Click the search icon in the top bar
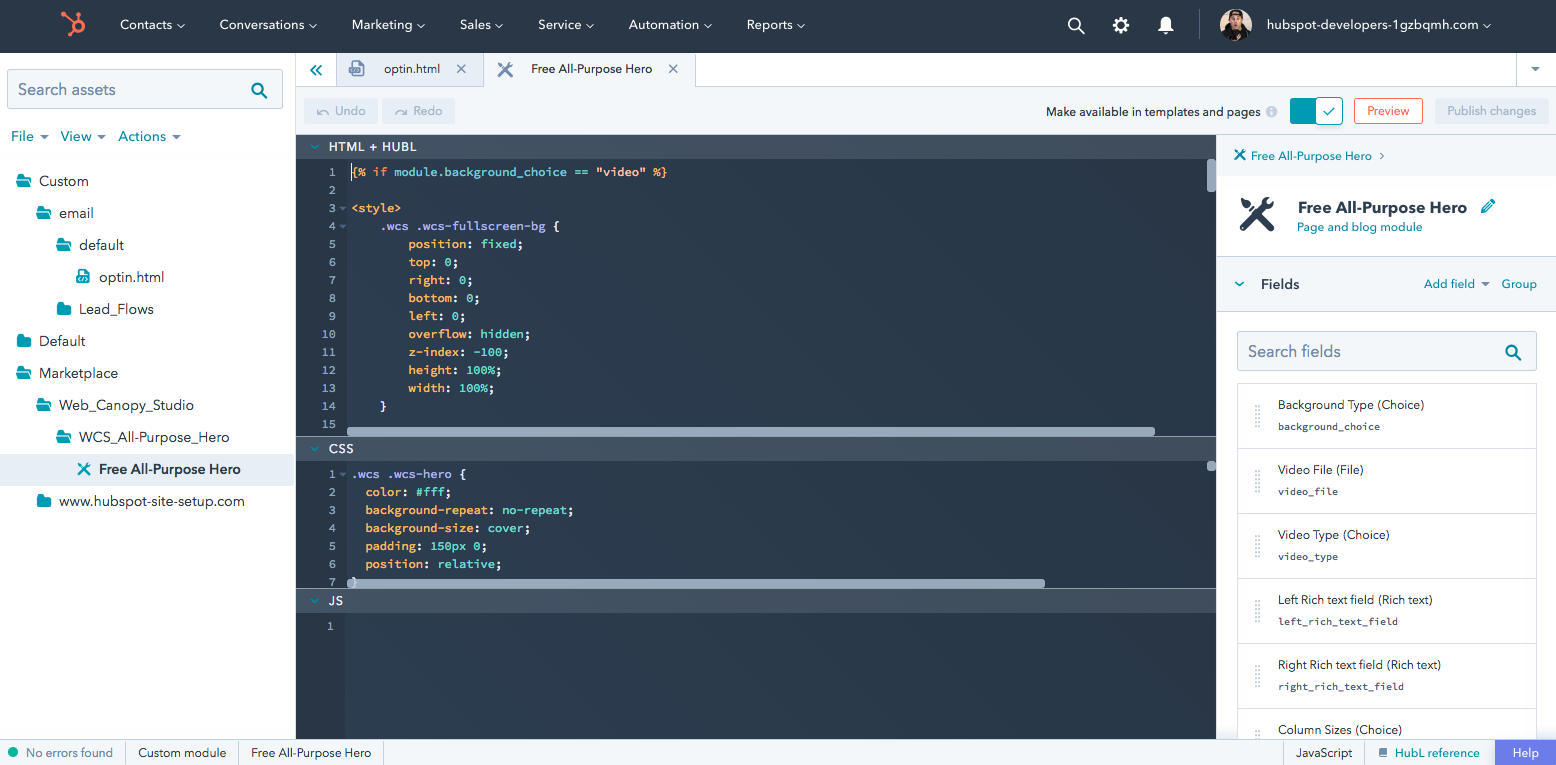 (x=1075, y=26)
